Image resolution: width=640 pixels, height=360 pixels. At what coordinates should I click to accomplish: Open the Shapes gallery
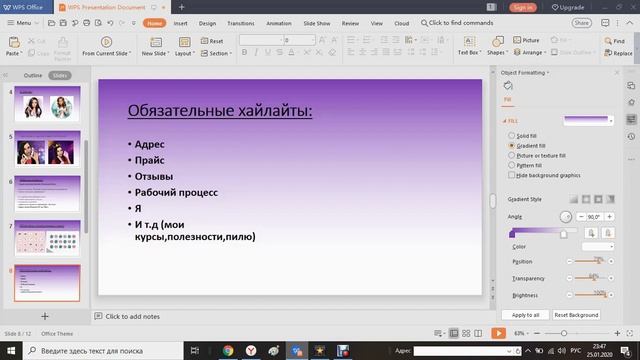tap(497, 47)
